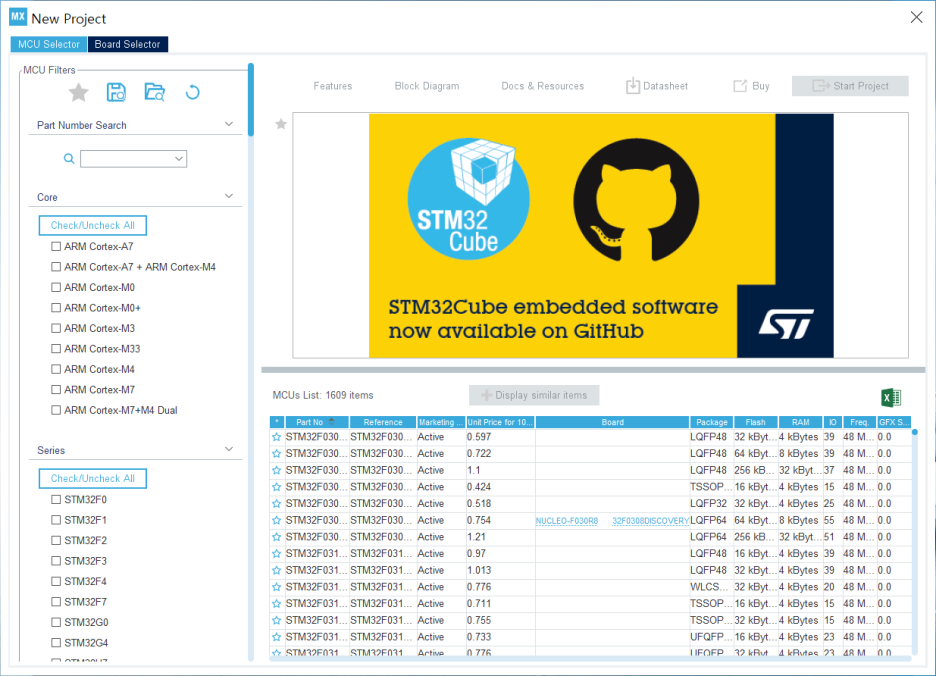
Task: Open the load saved search folder icon
Action: [155, 92]
